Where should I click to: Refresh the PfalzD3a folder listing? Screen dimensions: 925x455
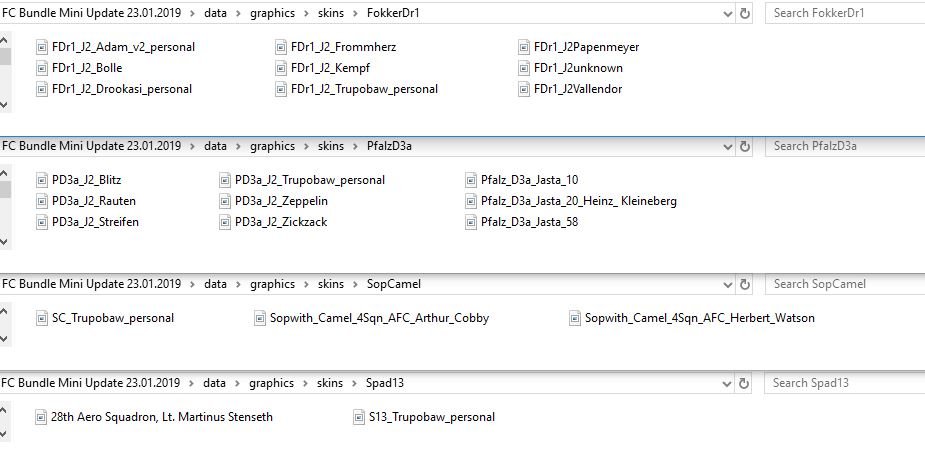tap(745, 146)
